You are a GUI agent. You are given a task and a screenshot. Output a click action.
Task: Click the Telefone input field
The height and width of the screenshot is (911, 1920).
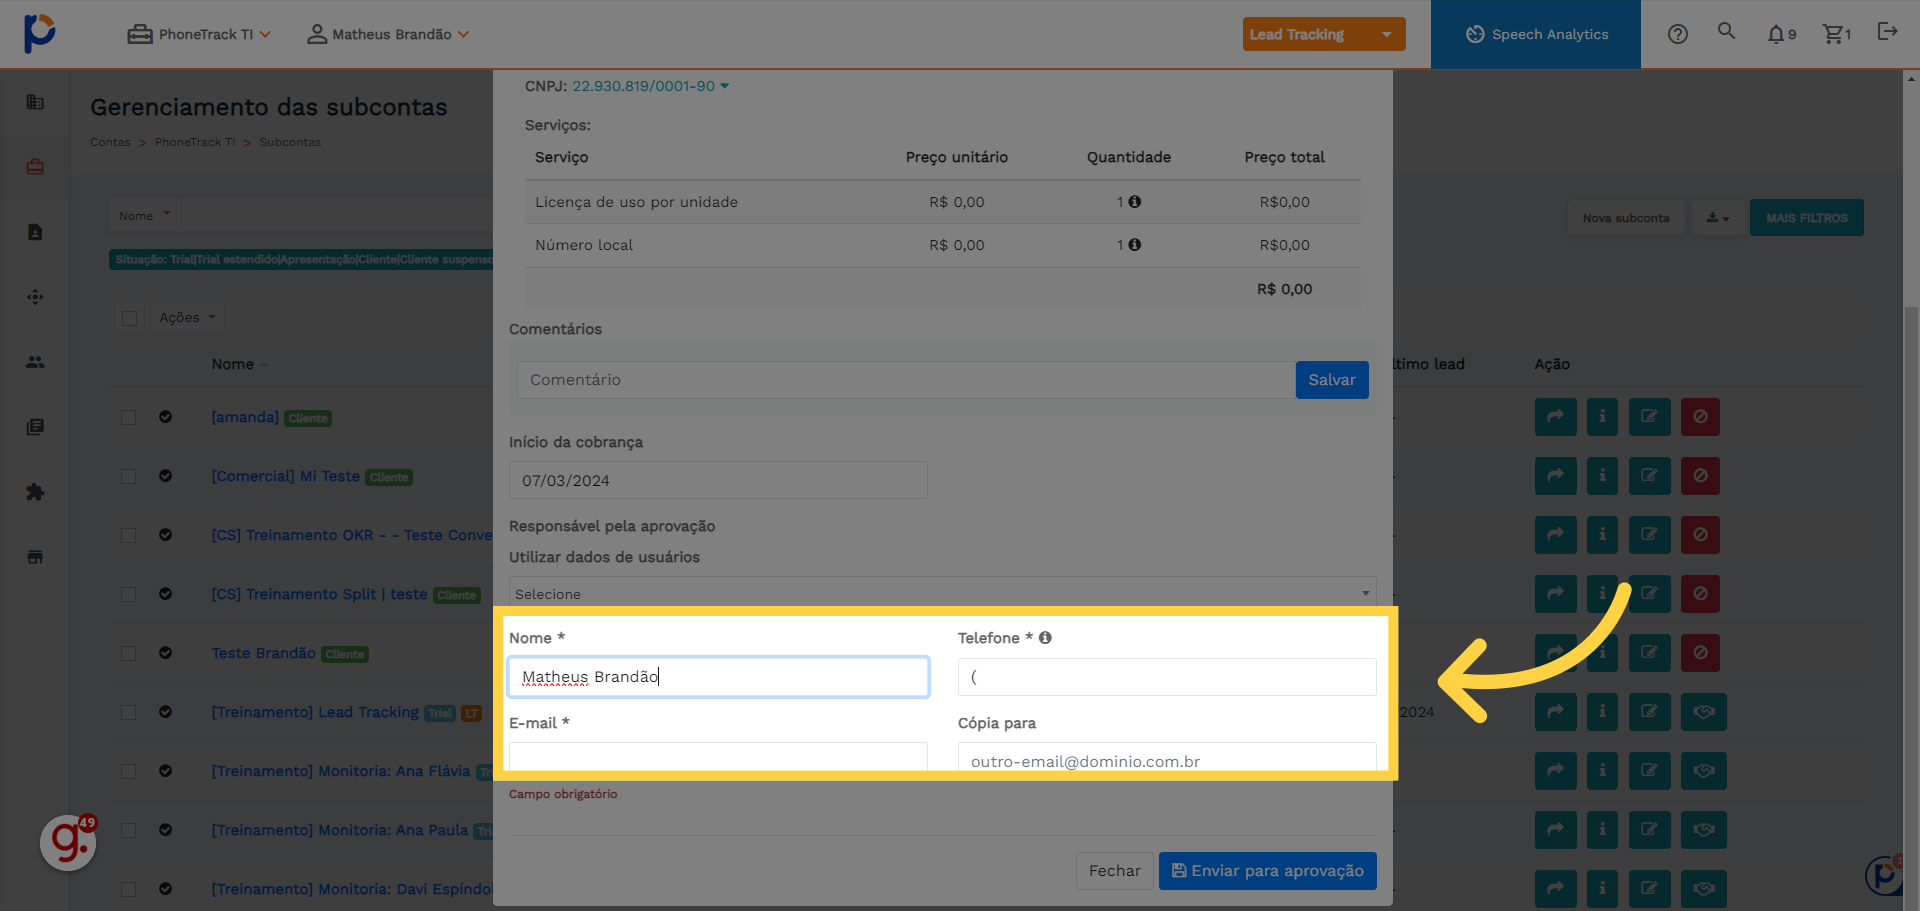tap(1167, 677)
